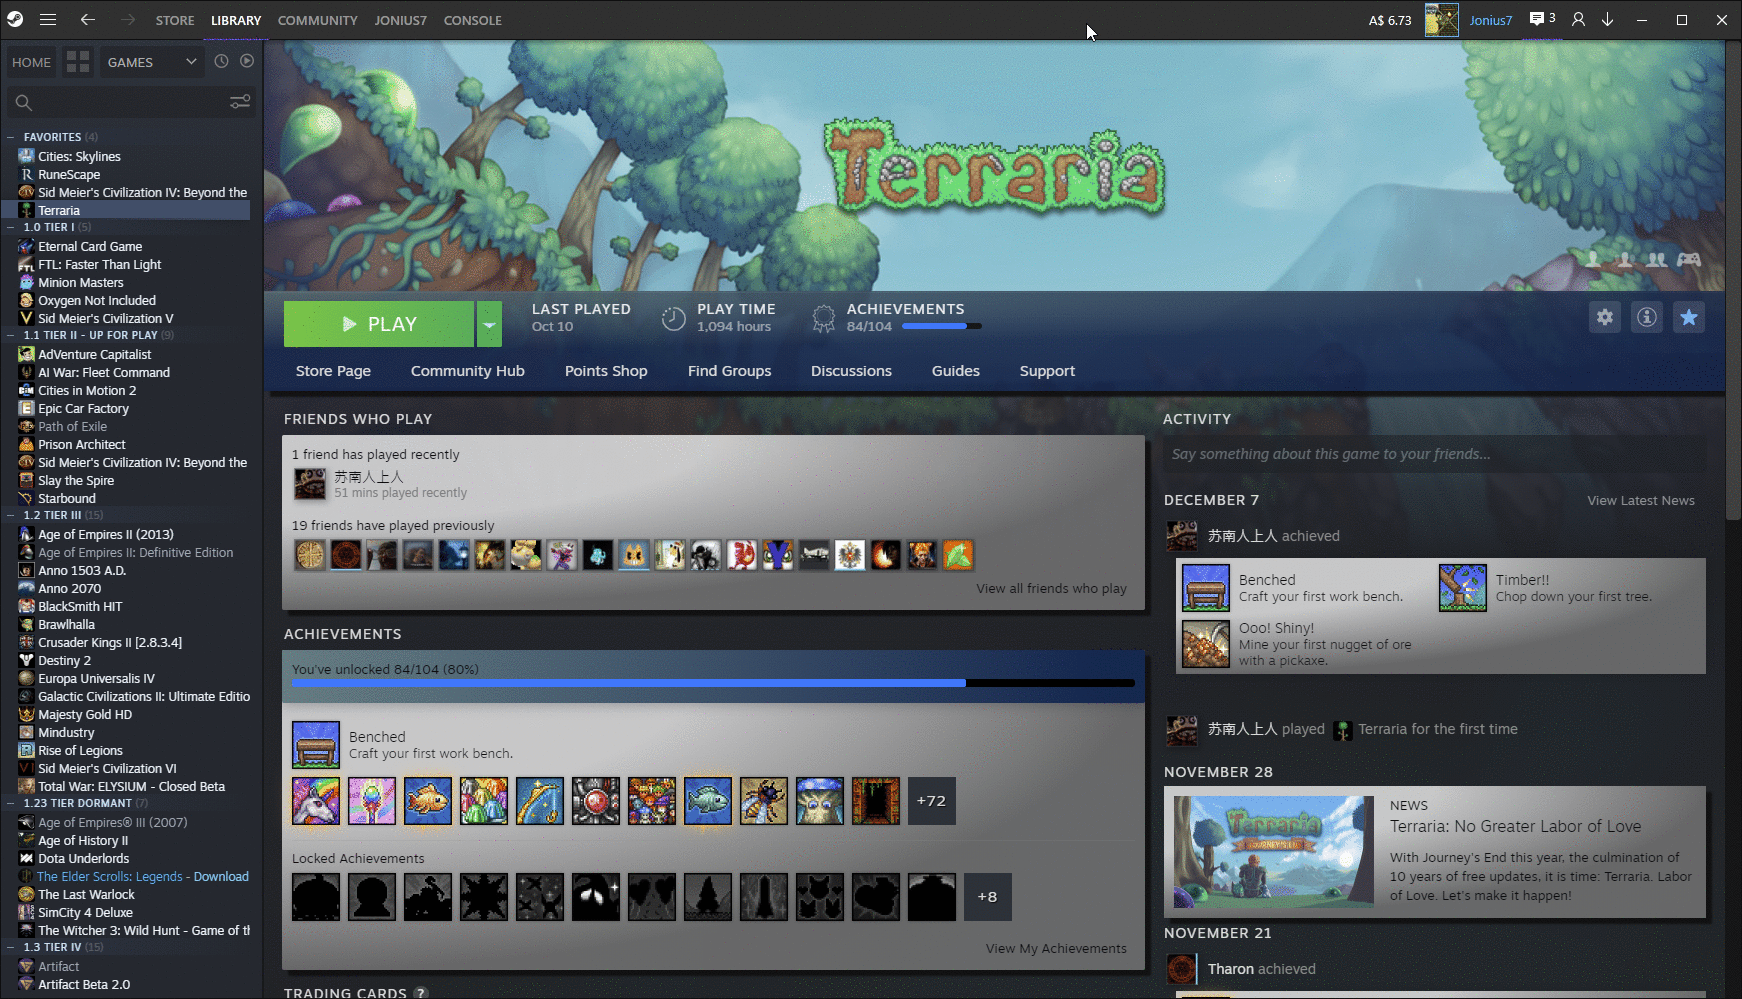Open Terraria Guides
Viewport: 1742px width, 999px height.
pos(956,371)
